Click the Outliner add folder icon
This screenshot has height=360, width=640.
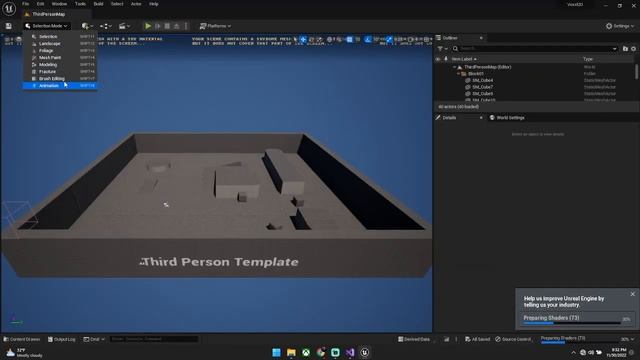[625, 49]
